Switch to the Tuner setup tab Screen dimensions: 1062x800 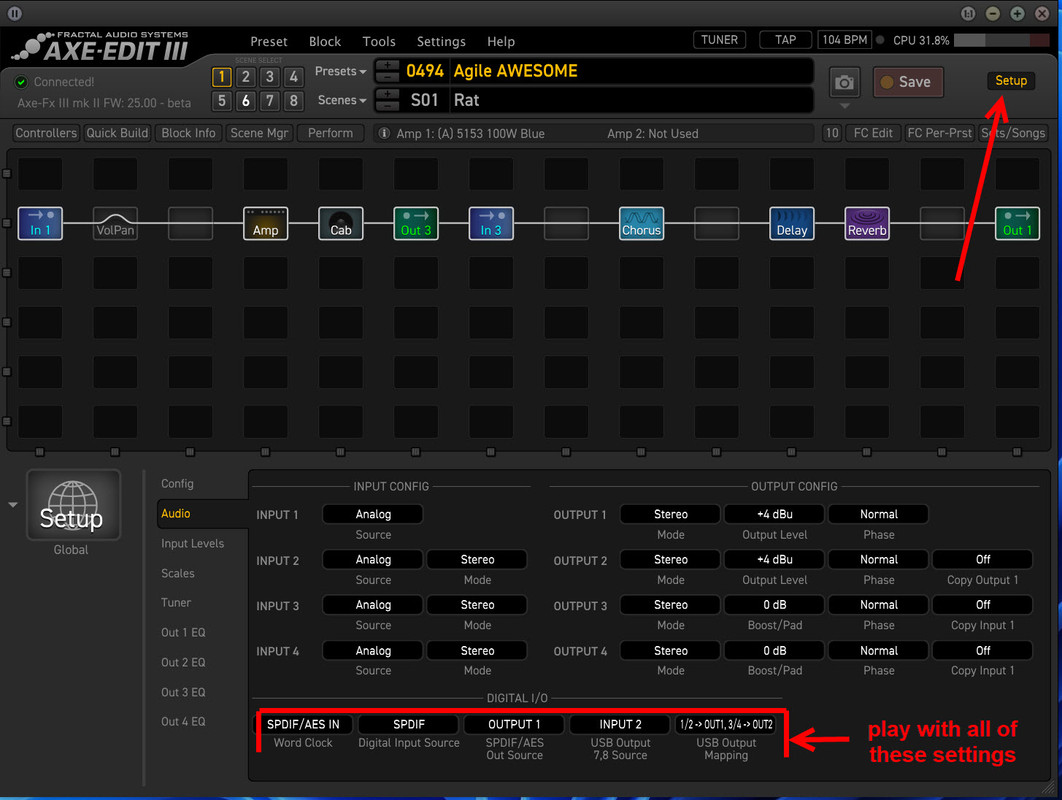coord(175,602)
